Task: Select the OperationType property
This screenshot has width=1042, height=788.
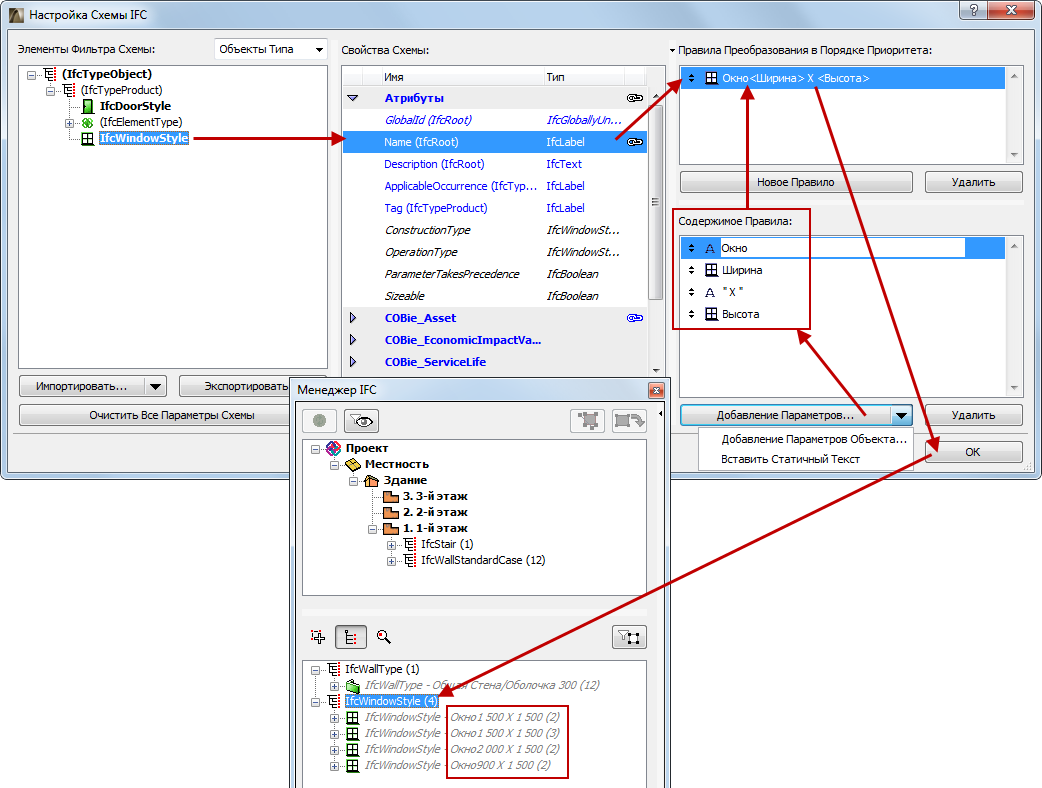Action: click(x=495, y=252)
